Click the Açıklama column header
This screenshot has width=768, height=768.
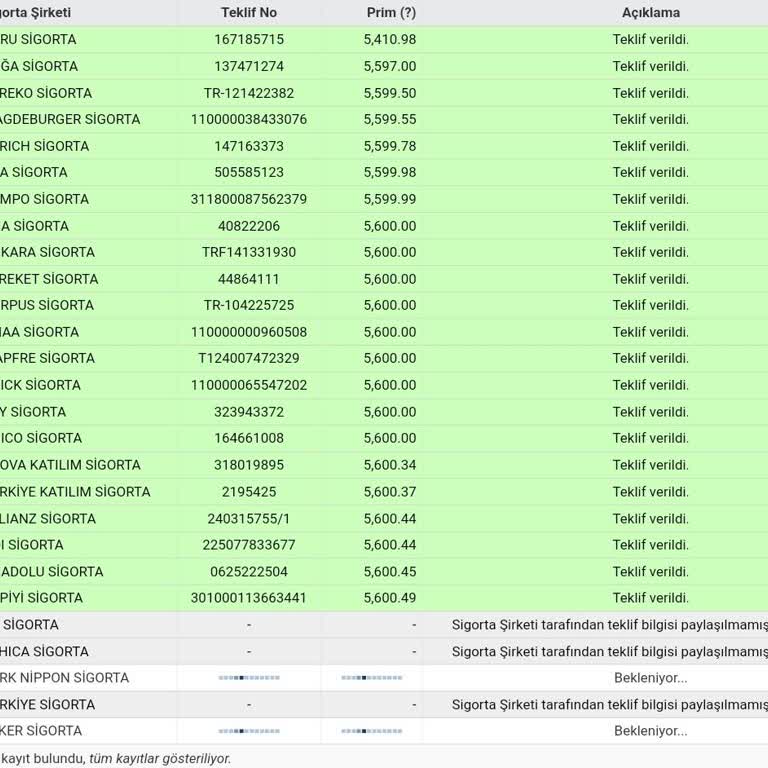650,12
